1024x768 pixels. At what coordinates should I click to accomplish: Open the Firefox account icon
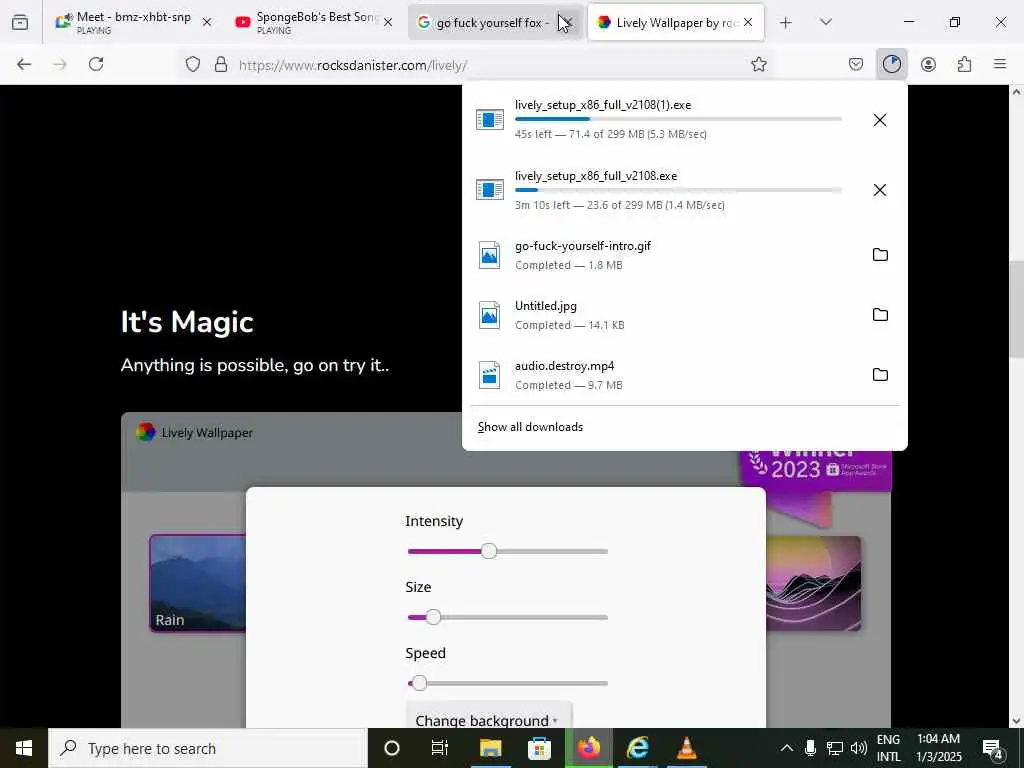(x=928, y=64)
